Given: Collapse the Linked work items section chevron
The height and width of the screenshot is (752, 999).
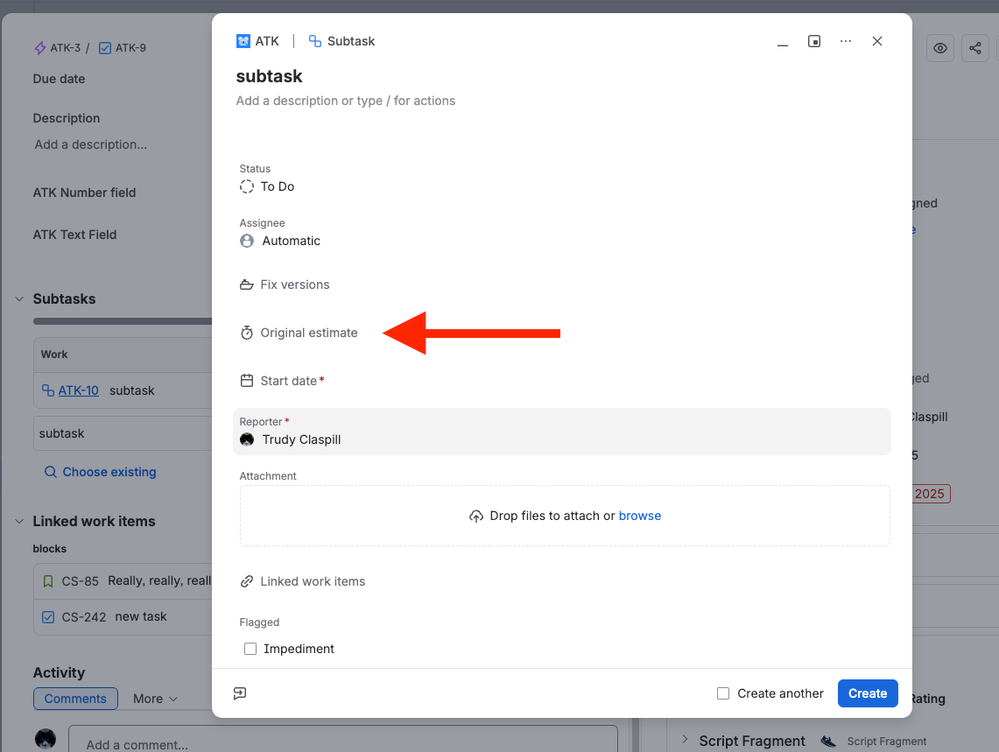Looking at the screenshot, I should [x=19, y=521].
